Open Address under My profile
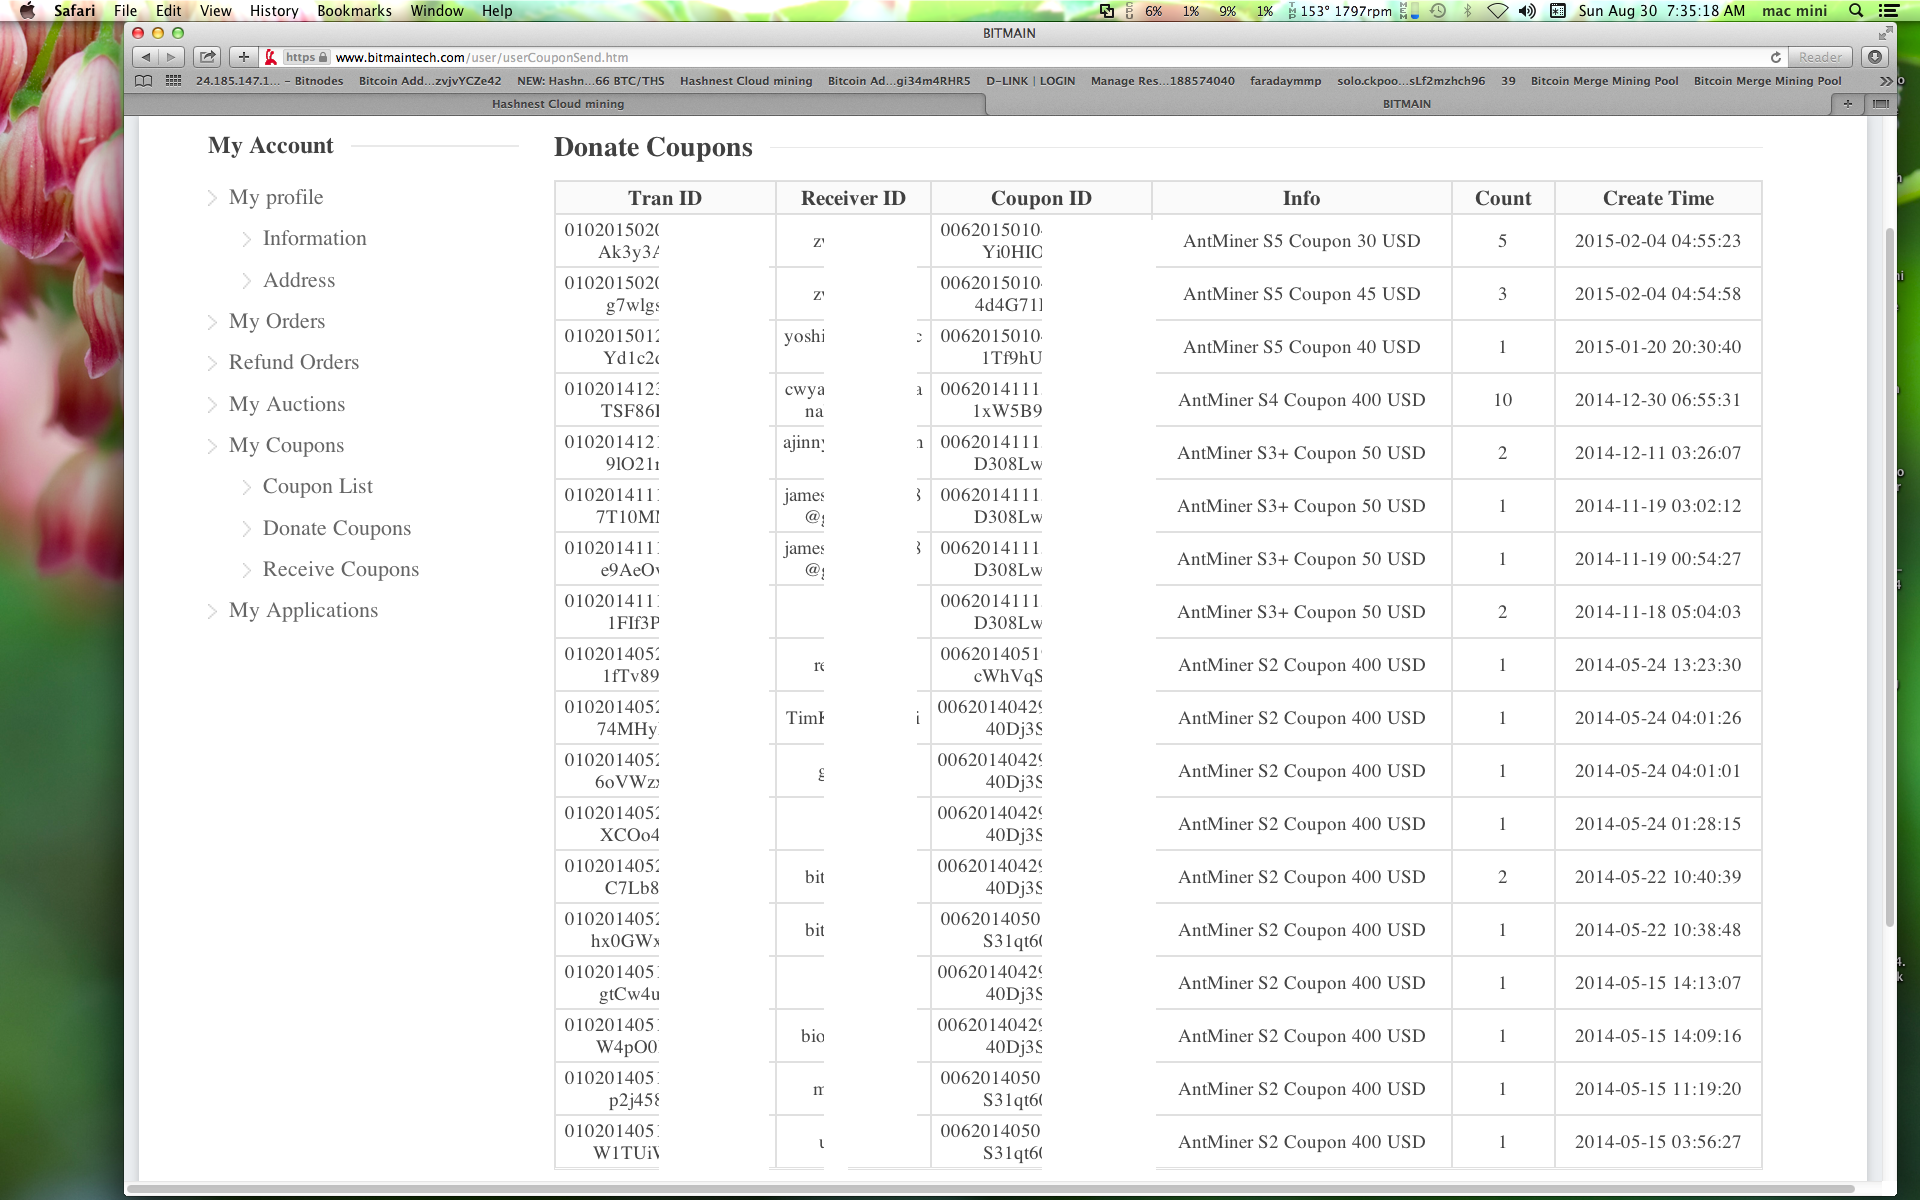Image resolution: width=1920 pixels, height=1200 pixels. click(298, 280)
